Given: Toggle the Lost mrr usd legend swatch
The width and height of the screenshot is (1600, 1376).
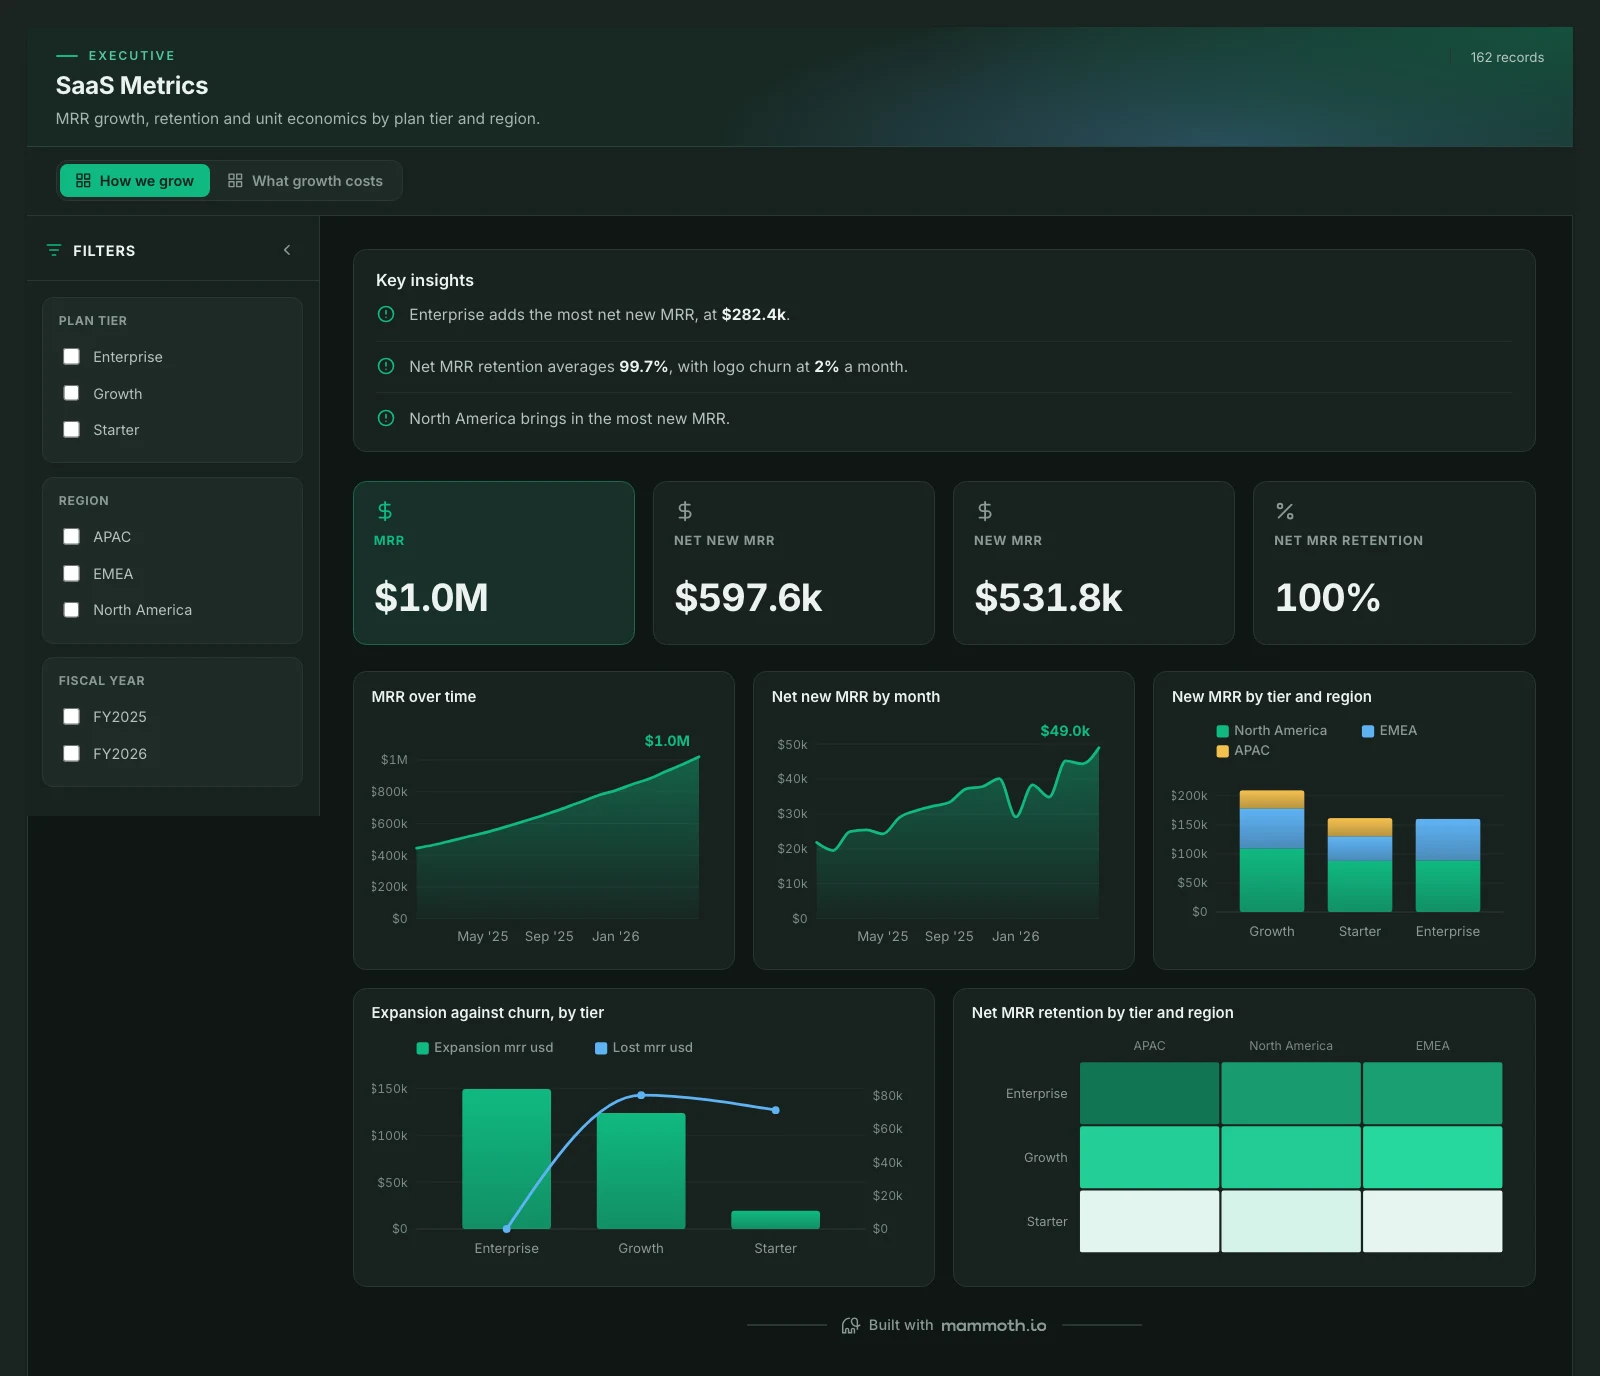Looking at the screenshot, I should [601, 1048].
